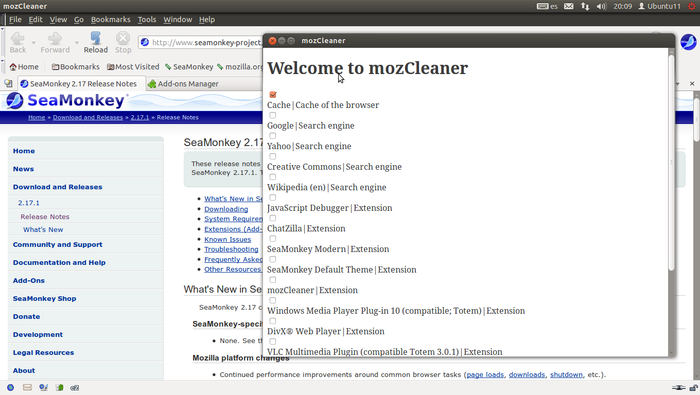700x395 pixels.
Task: Check the Creative Commons search engine checkbox
Action: [273, 156]
